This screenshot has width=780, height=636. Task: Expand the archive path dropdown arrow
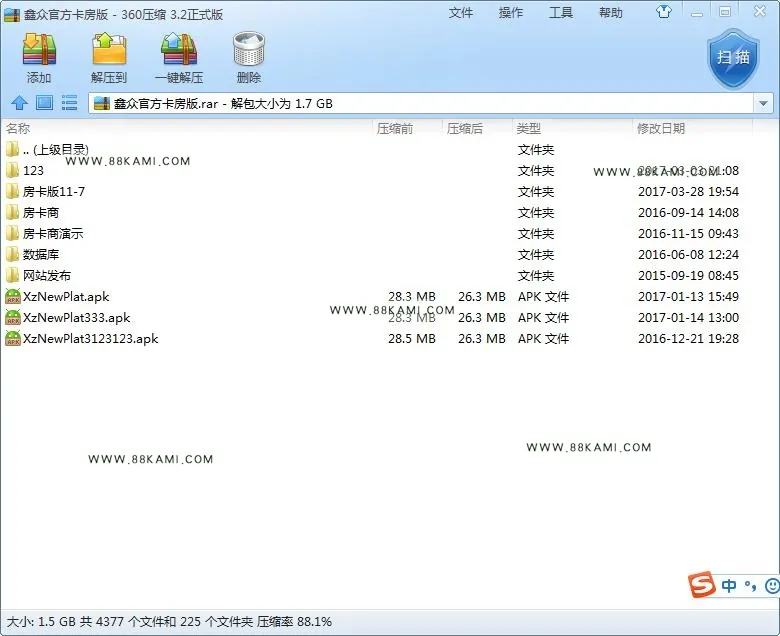pos(763,103)
